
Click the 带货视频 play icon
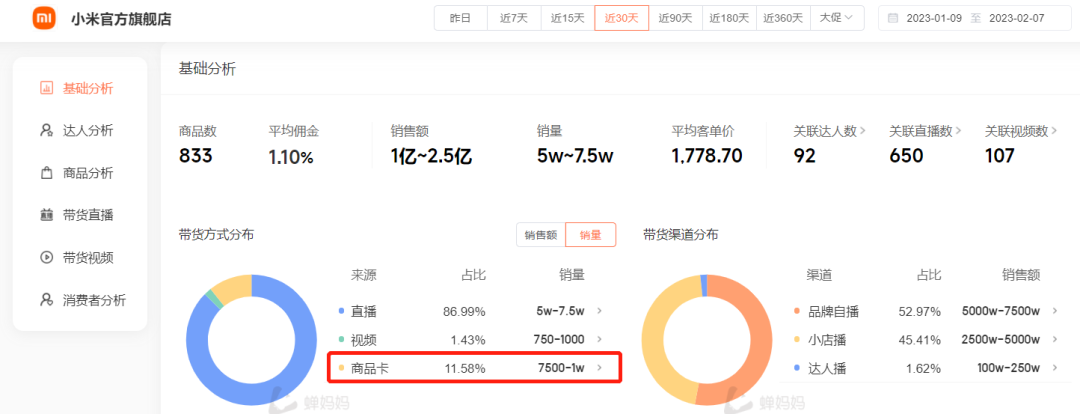[47, 258]
